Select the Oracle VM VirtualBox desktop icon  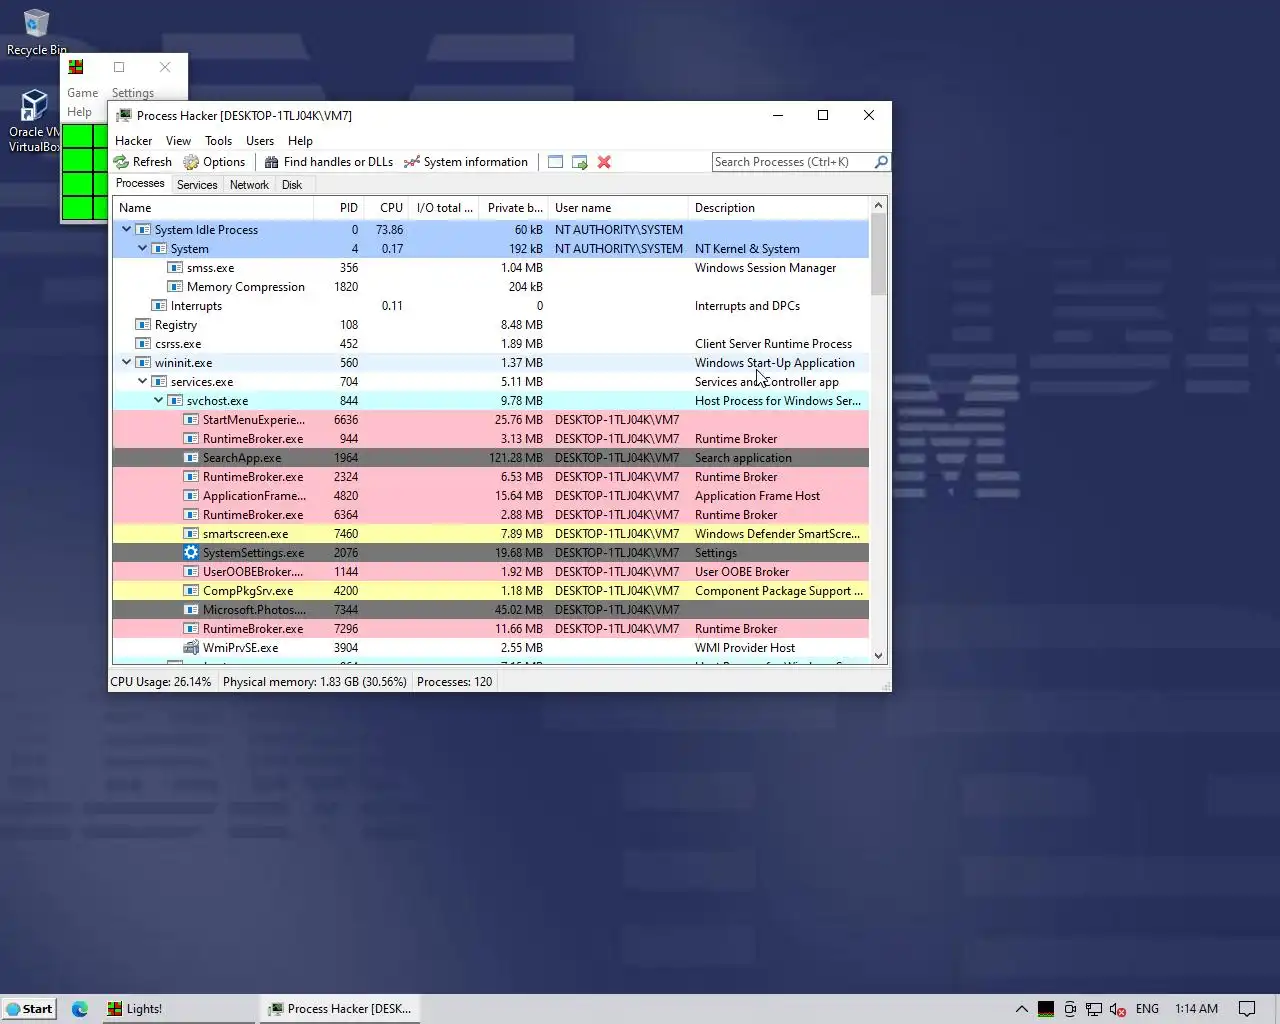[34, 121]
